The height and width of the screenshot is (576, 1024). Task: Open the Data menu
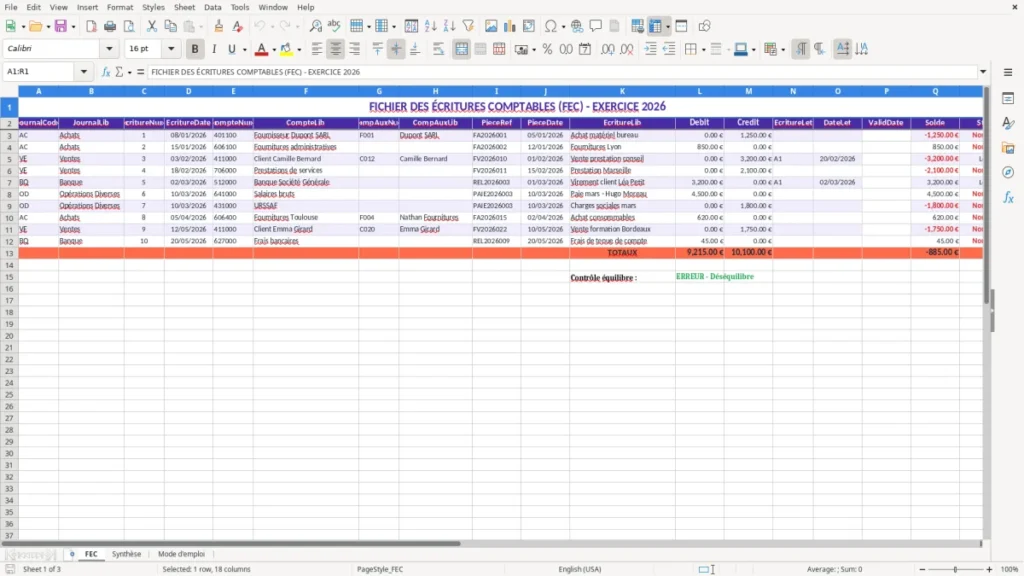[213, 7]
